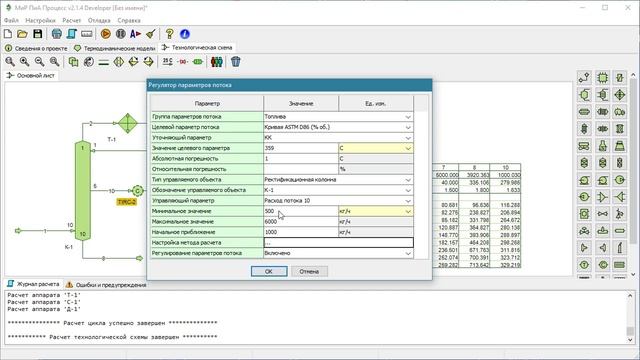Clear results with the broom icon

coord(151,34)
